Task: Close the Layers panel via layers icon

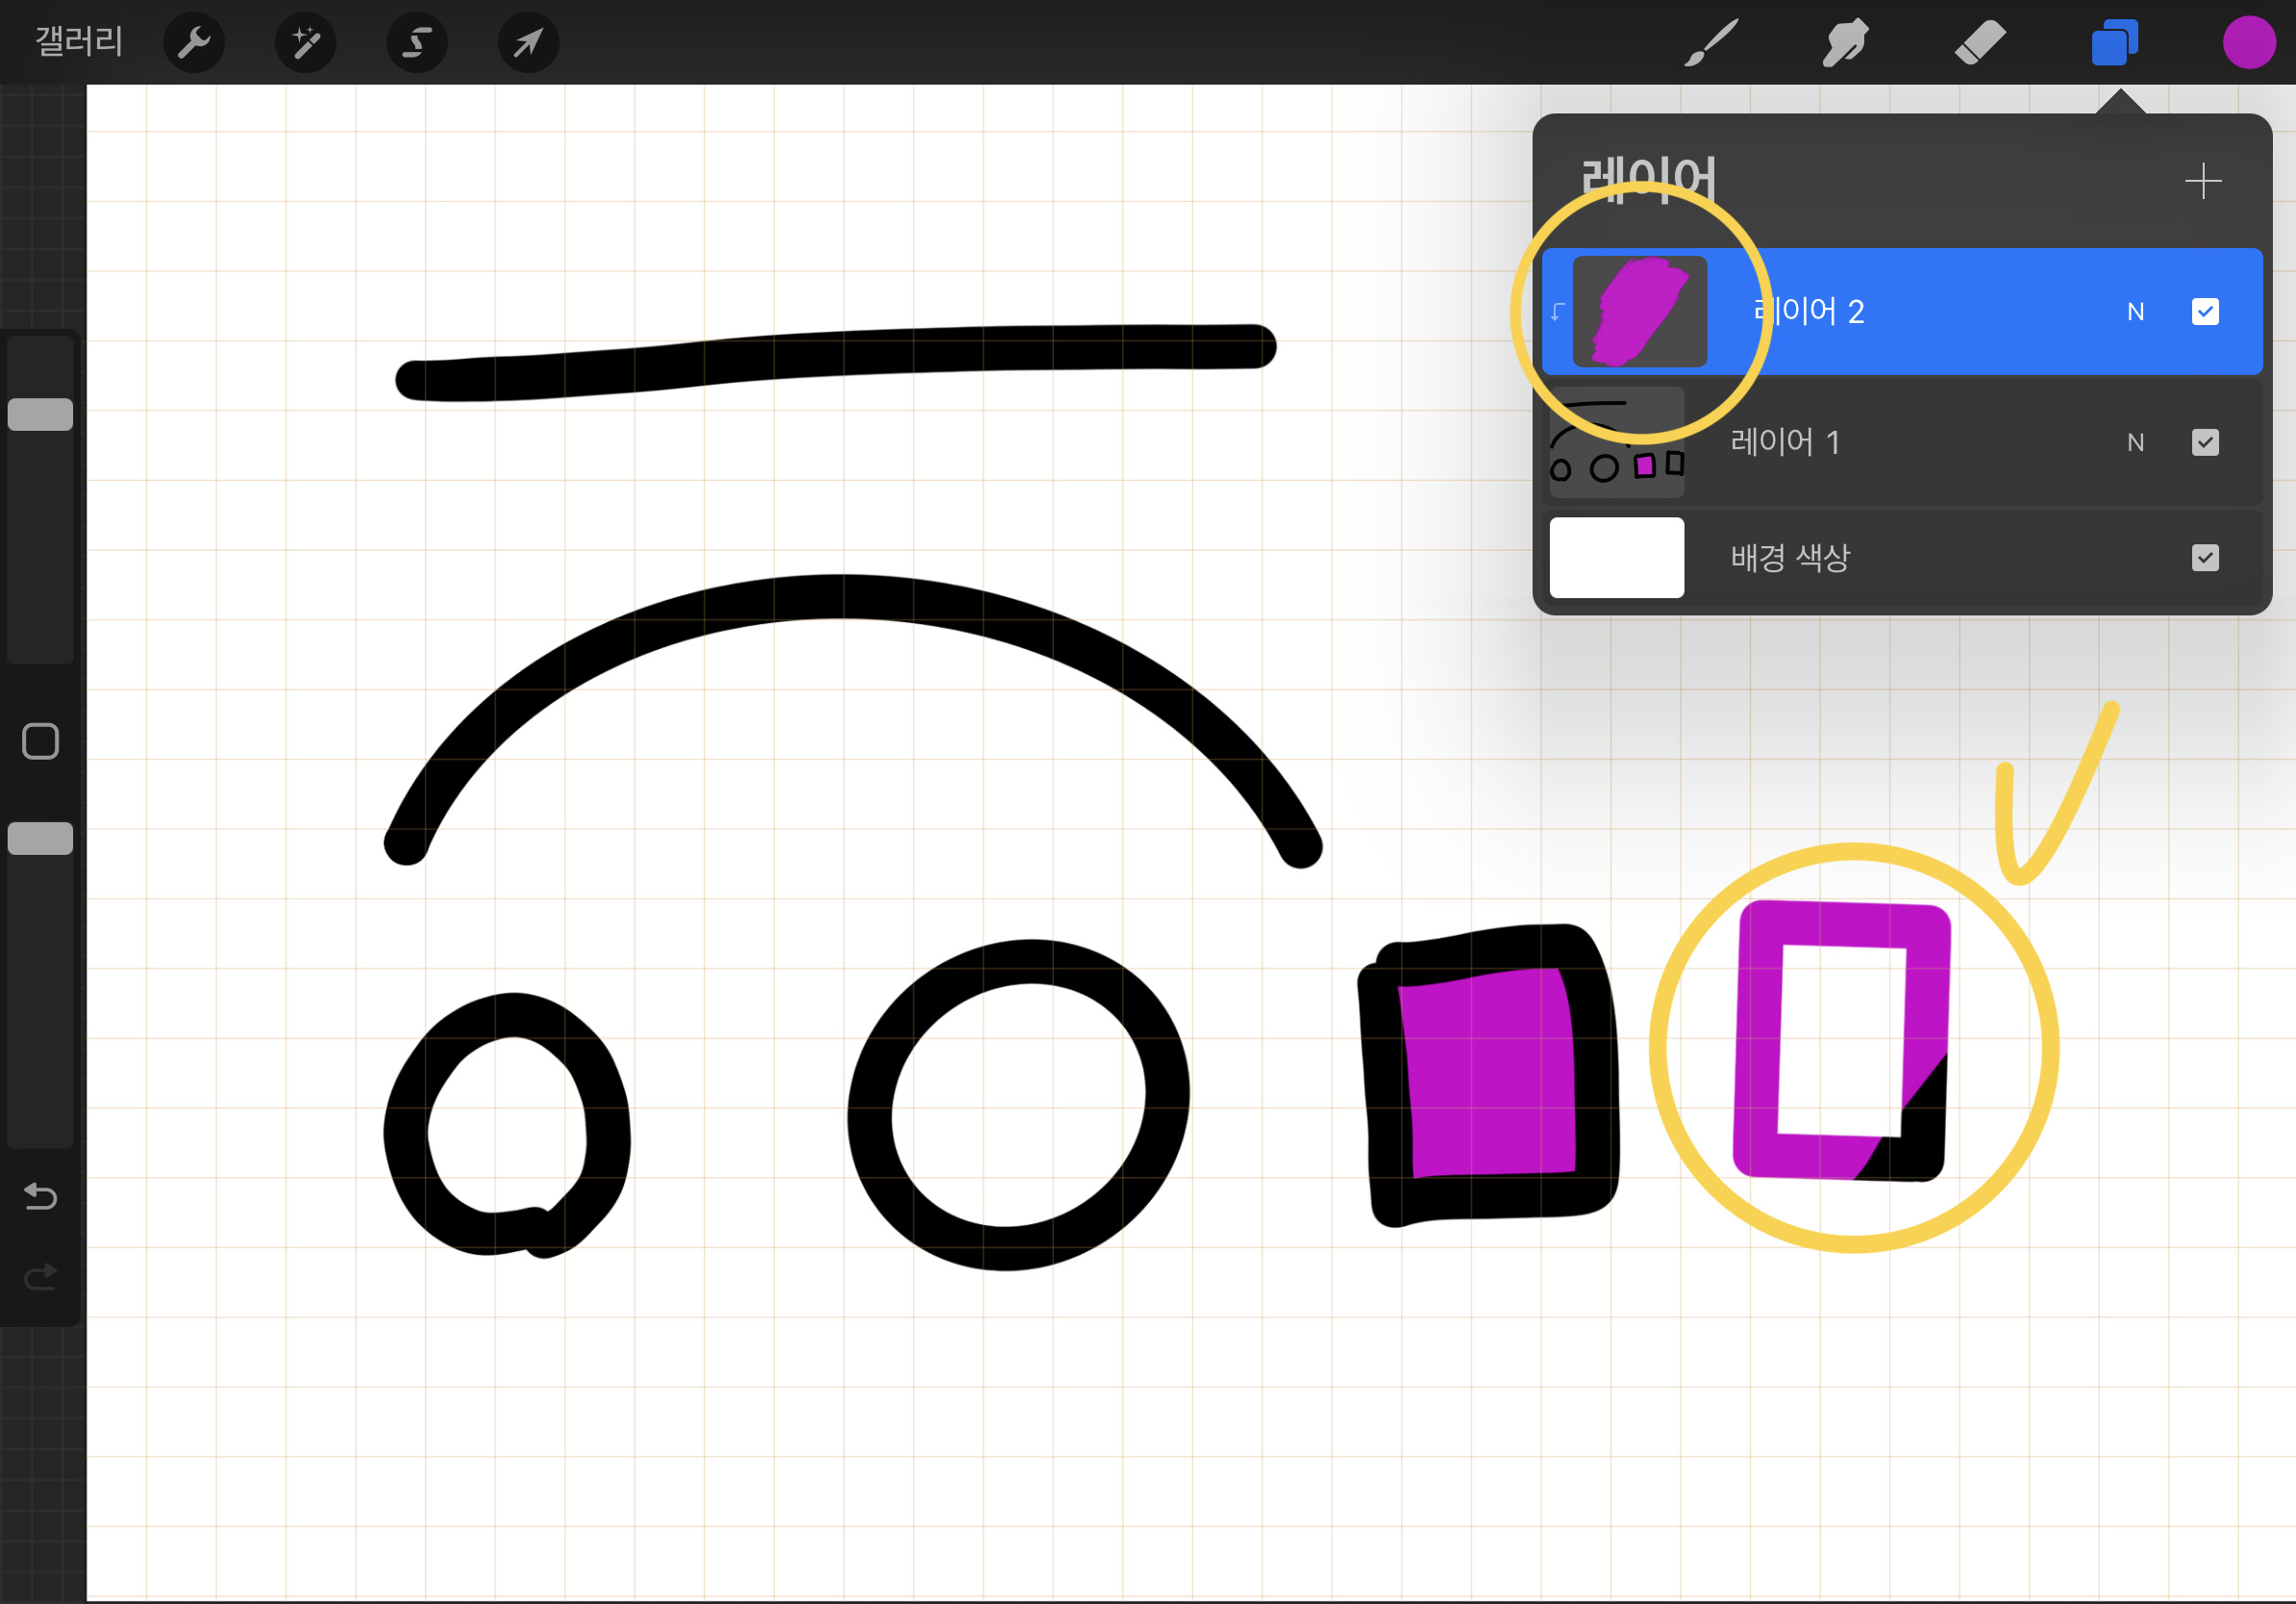Action: point(2114,43)
